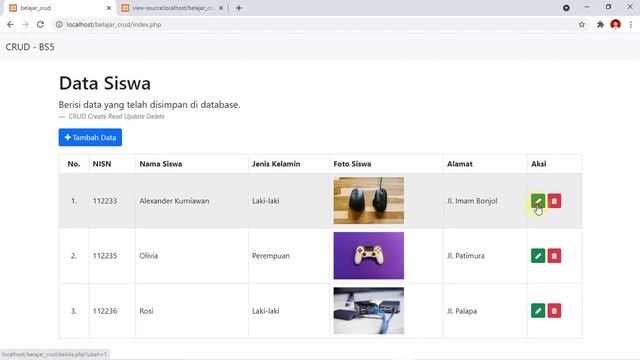Viewport: 640px width, 360px height.
Task: Click Olivia's game controller photo
Action: (369, 256)
